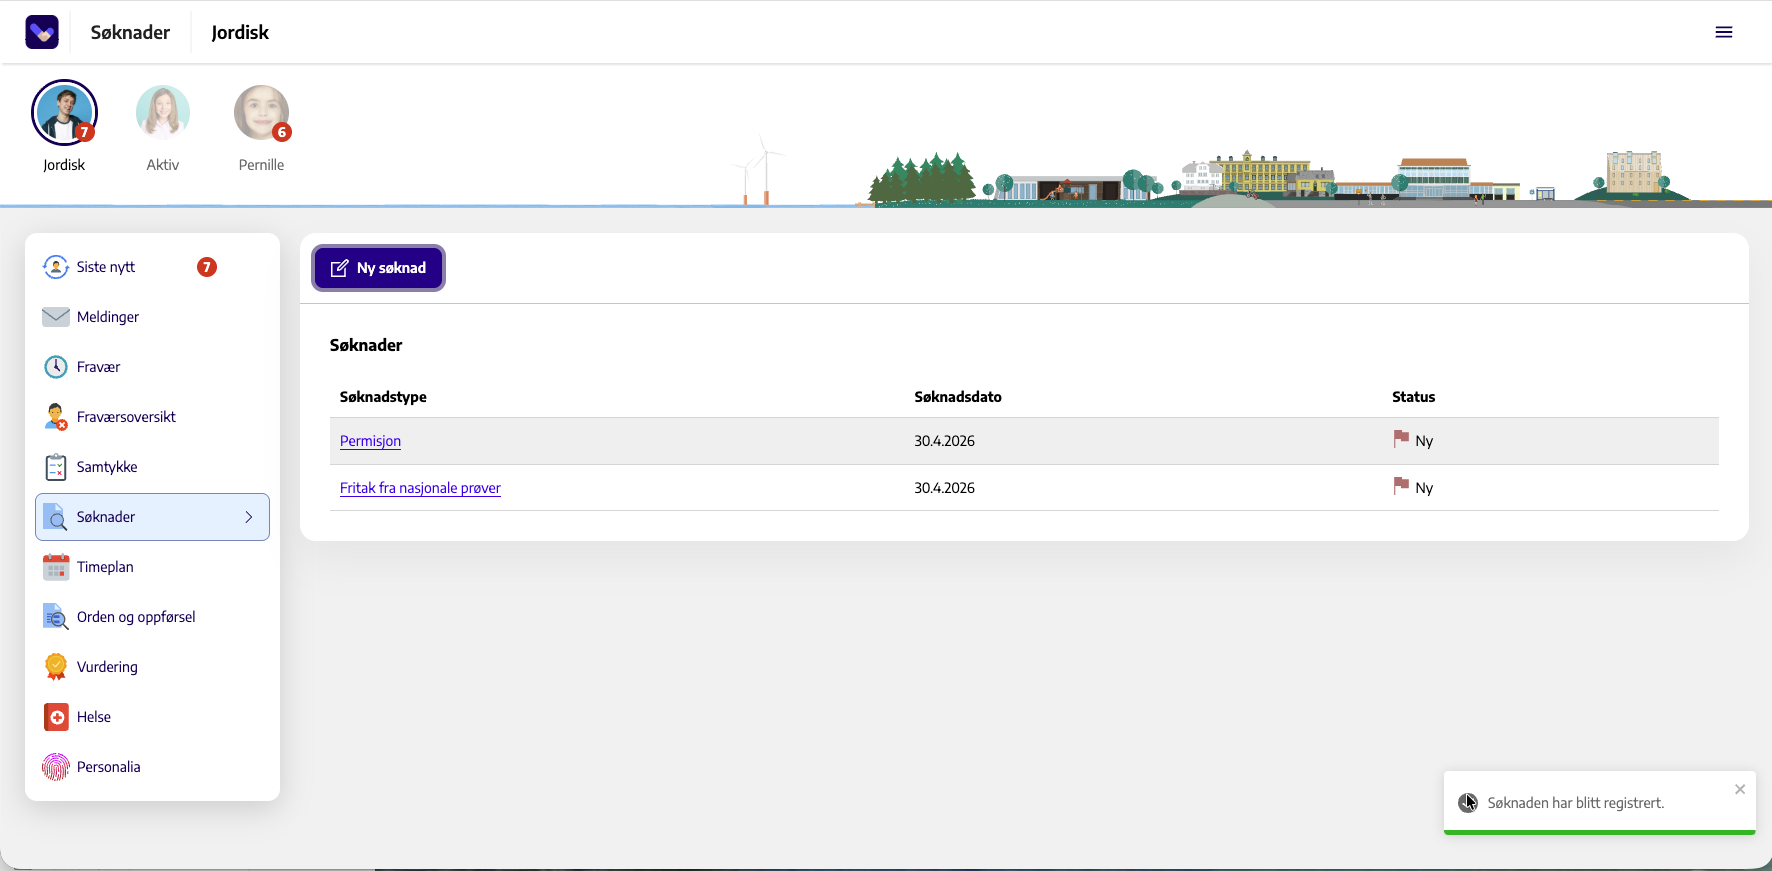Open Vurdering medal icon
Viewport: 1772px width, 871px height.
pyautogui.click(x=56, y=667)
